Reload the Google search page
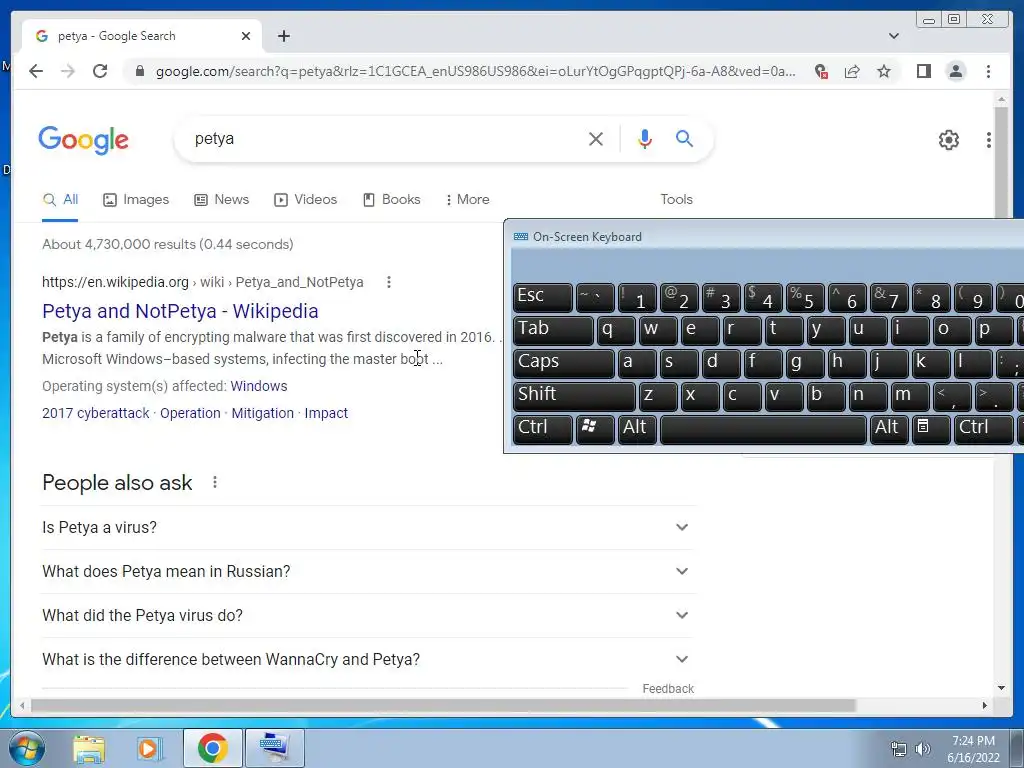The width and height of the screenshot is (1024, 768). 100,71
